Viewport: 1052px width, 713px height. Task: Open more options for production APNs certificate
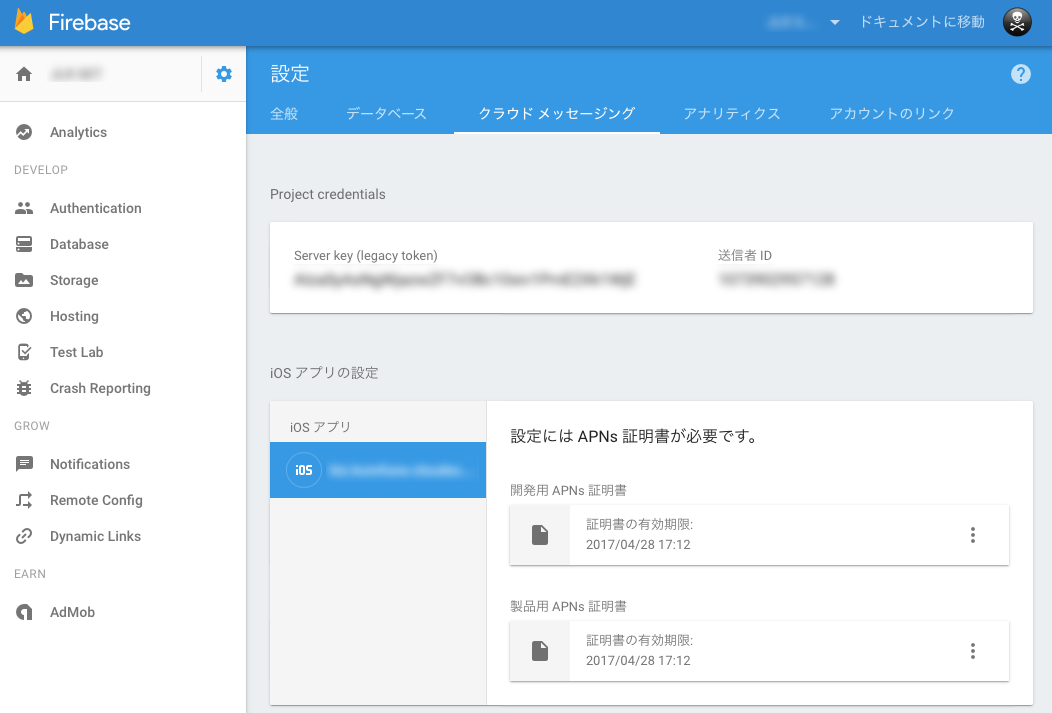(973, 651)
